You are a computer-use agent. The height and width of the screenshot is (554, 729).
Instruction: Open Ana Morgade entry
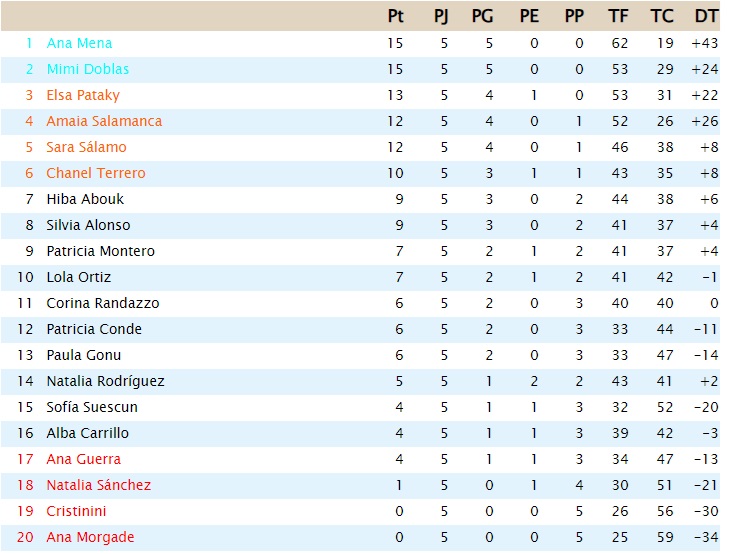pos(90,538)
